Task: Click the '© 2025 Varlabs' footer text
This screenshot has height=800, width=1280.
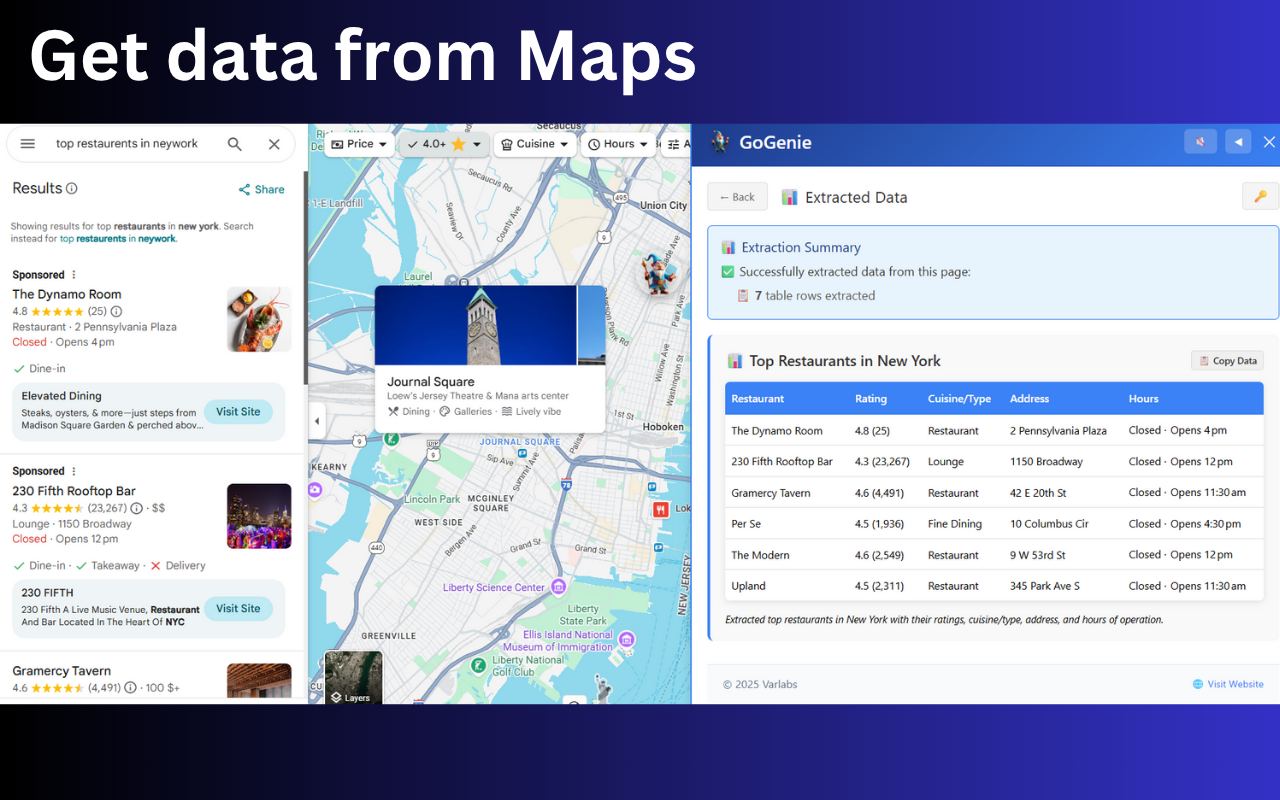Action: tap(760, 685)
